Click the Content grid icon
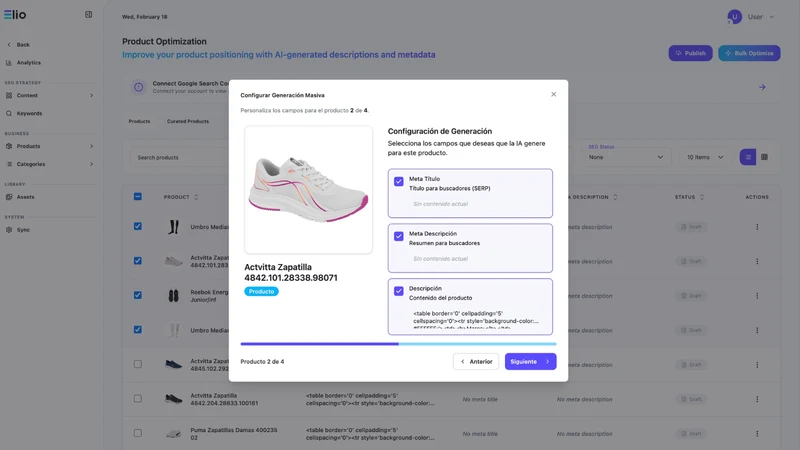 pos(9,95)
